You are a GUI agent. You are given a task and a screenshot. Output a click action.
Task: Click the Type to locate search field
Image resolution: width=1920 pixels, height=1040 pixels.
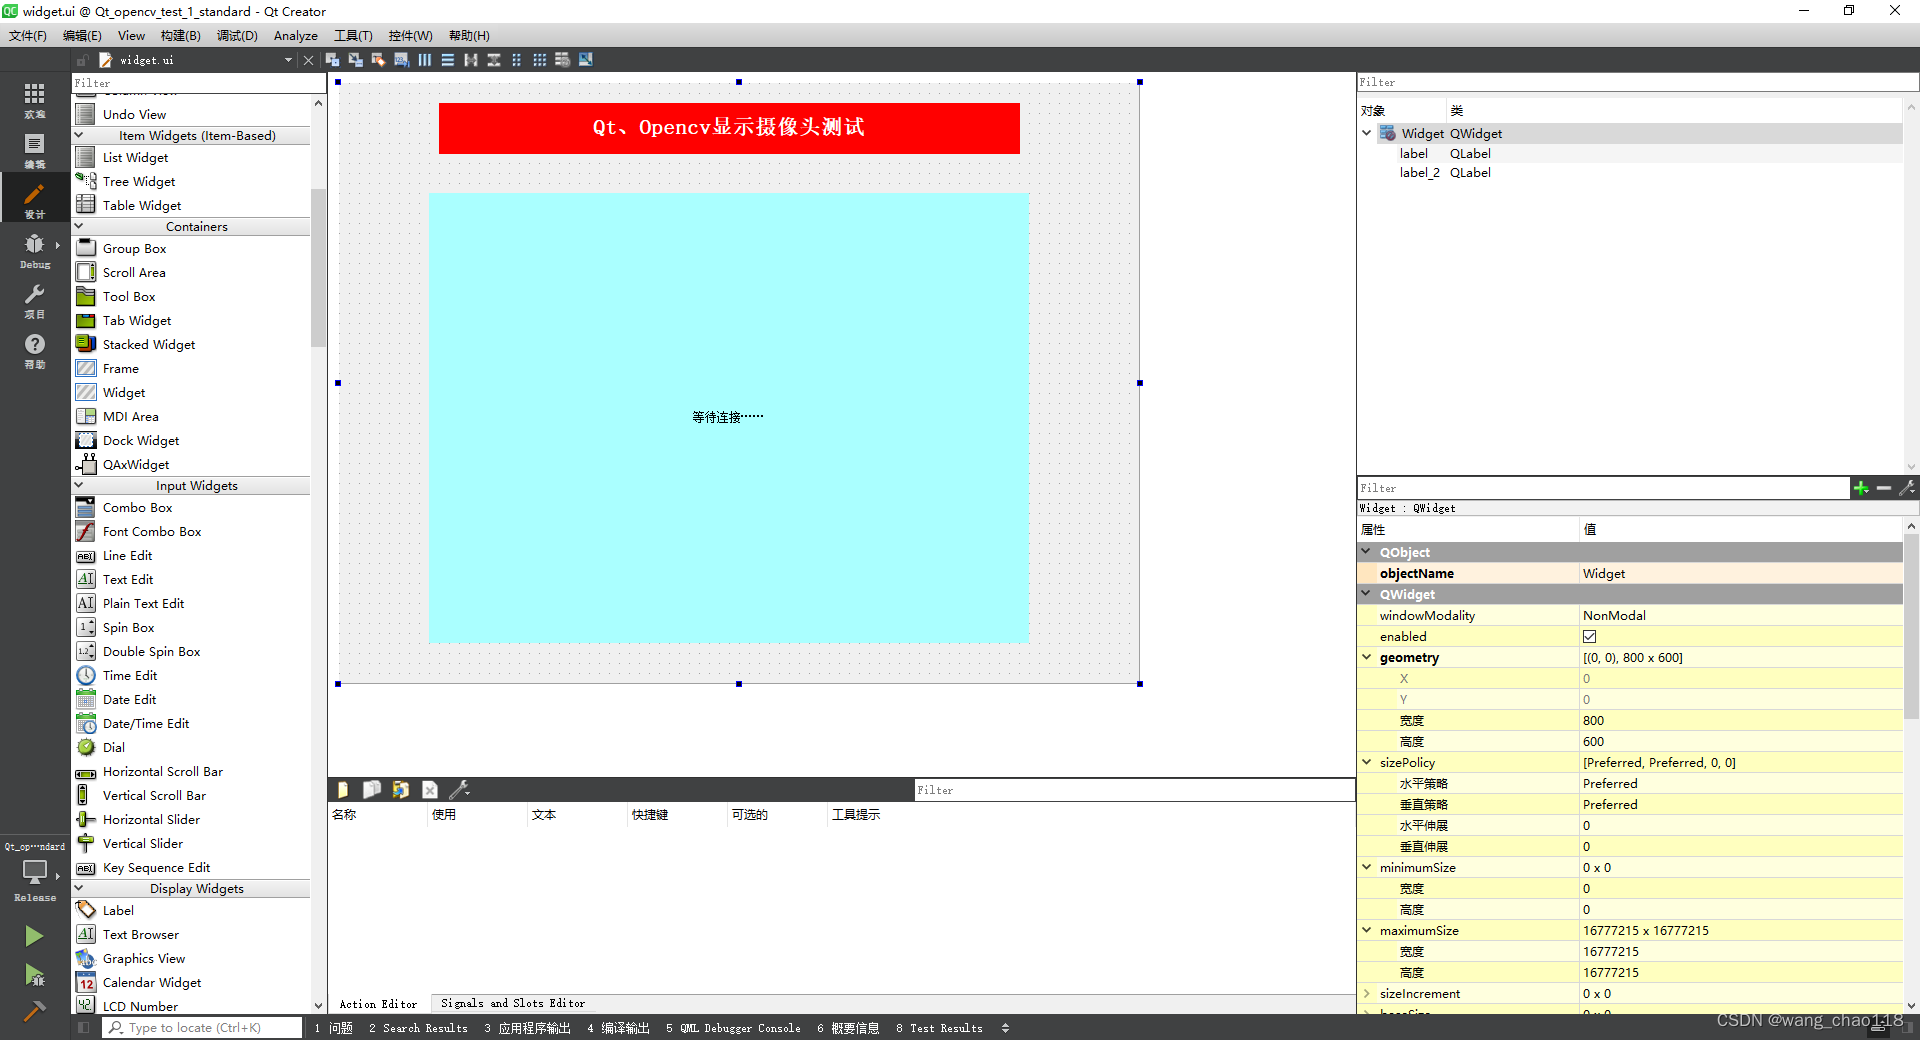tap(203, 1028)
